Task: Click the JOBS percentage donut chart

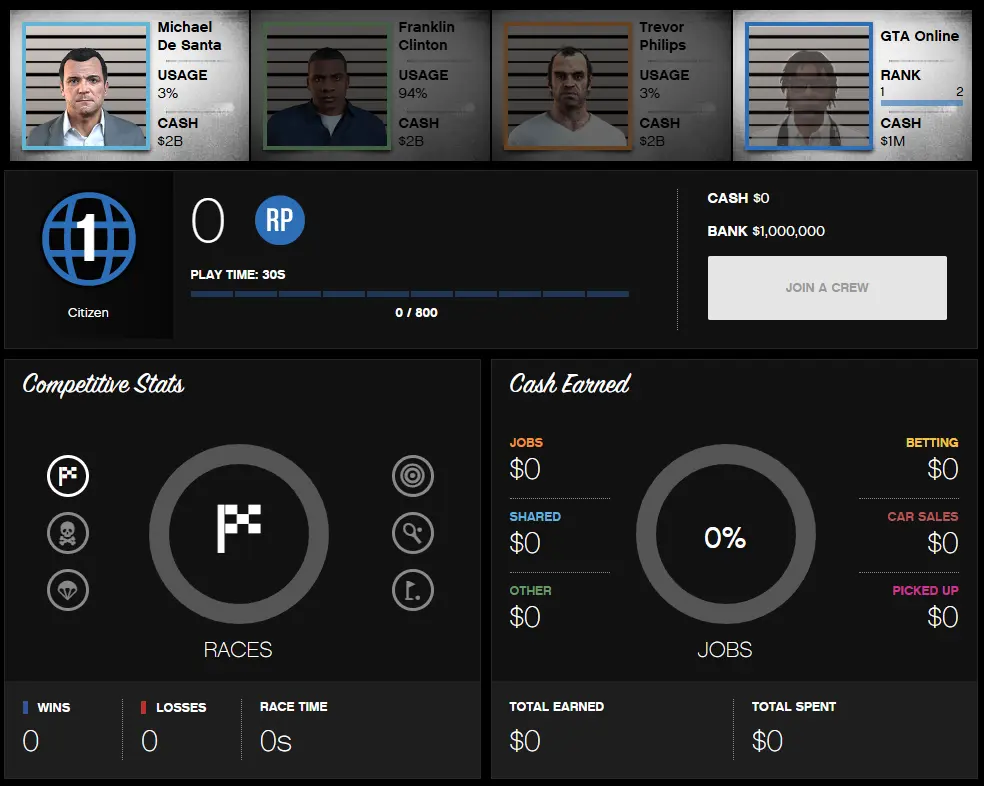Action: [725, 535]
